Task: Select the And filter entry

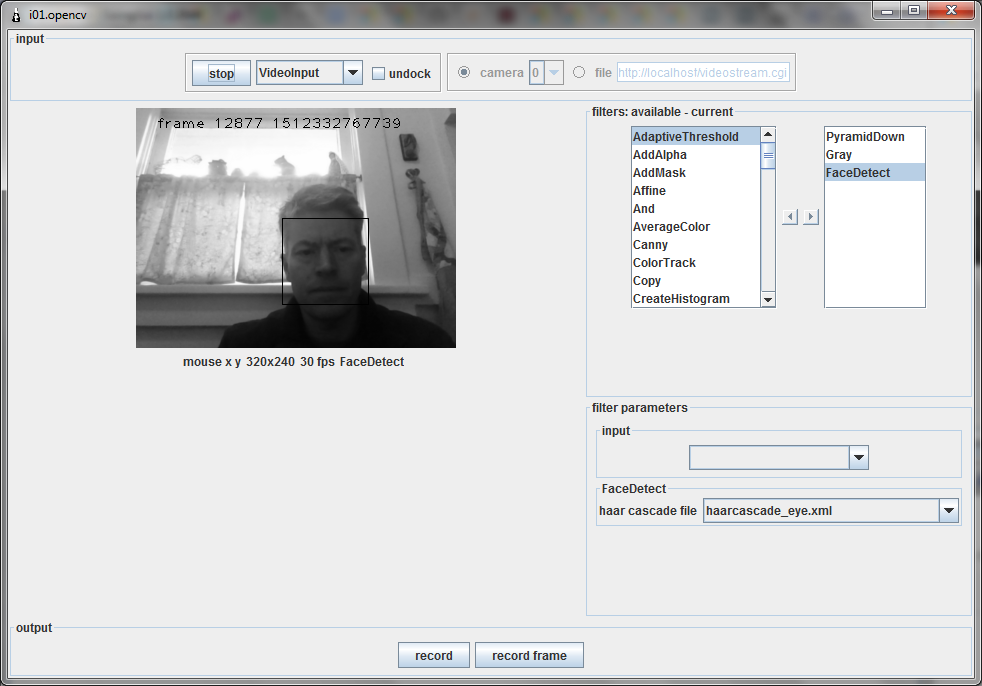Action: point(696,209)
